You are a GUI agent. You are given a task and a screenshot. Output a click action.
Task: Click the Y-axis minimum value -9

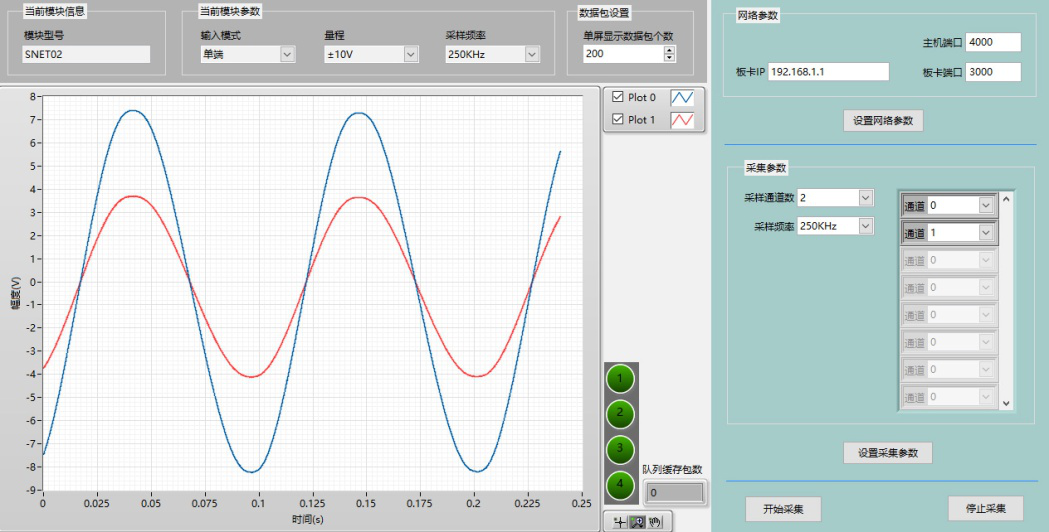[31, 490]
